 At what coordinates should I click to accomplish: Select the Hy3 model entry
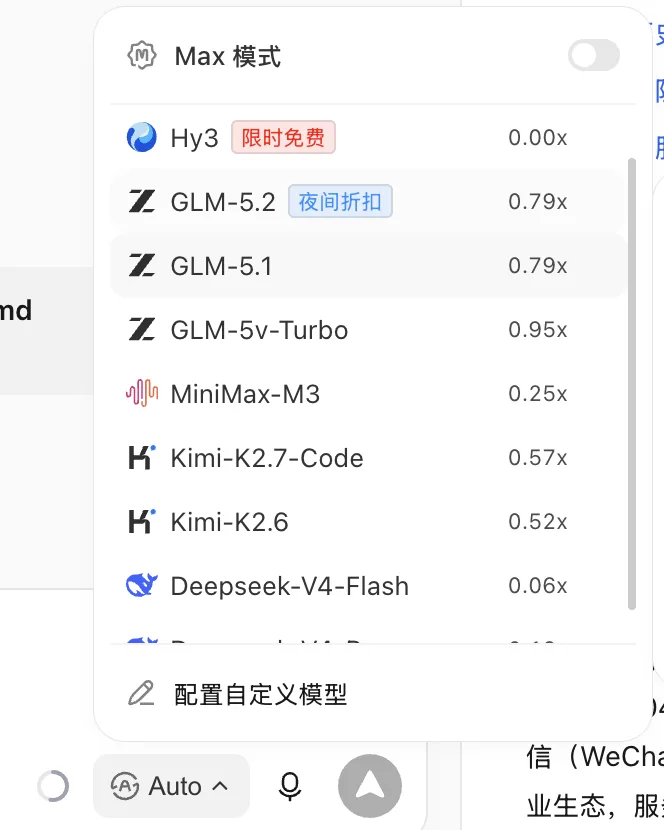click(x=368, y=138)
